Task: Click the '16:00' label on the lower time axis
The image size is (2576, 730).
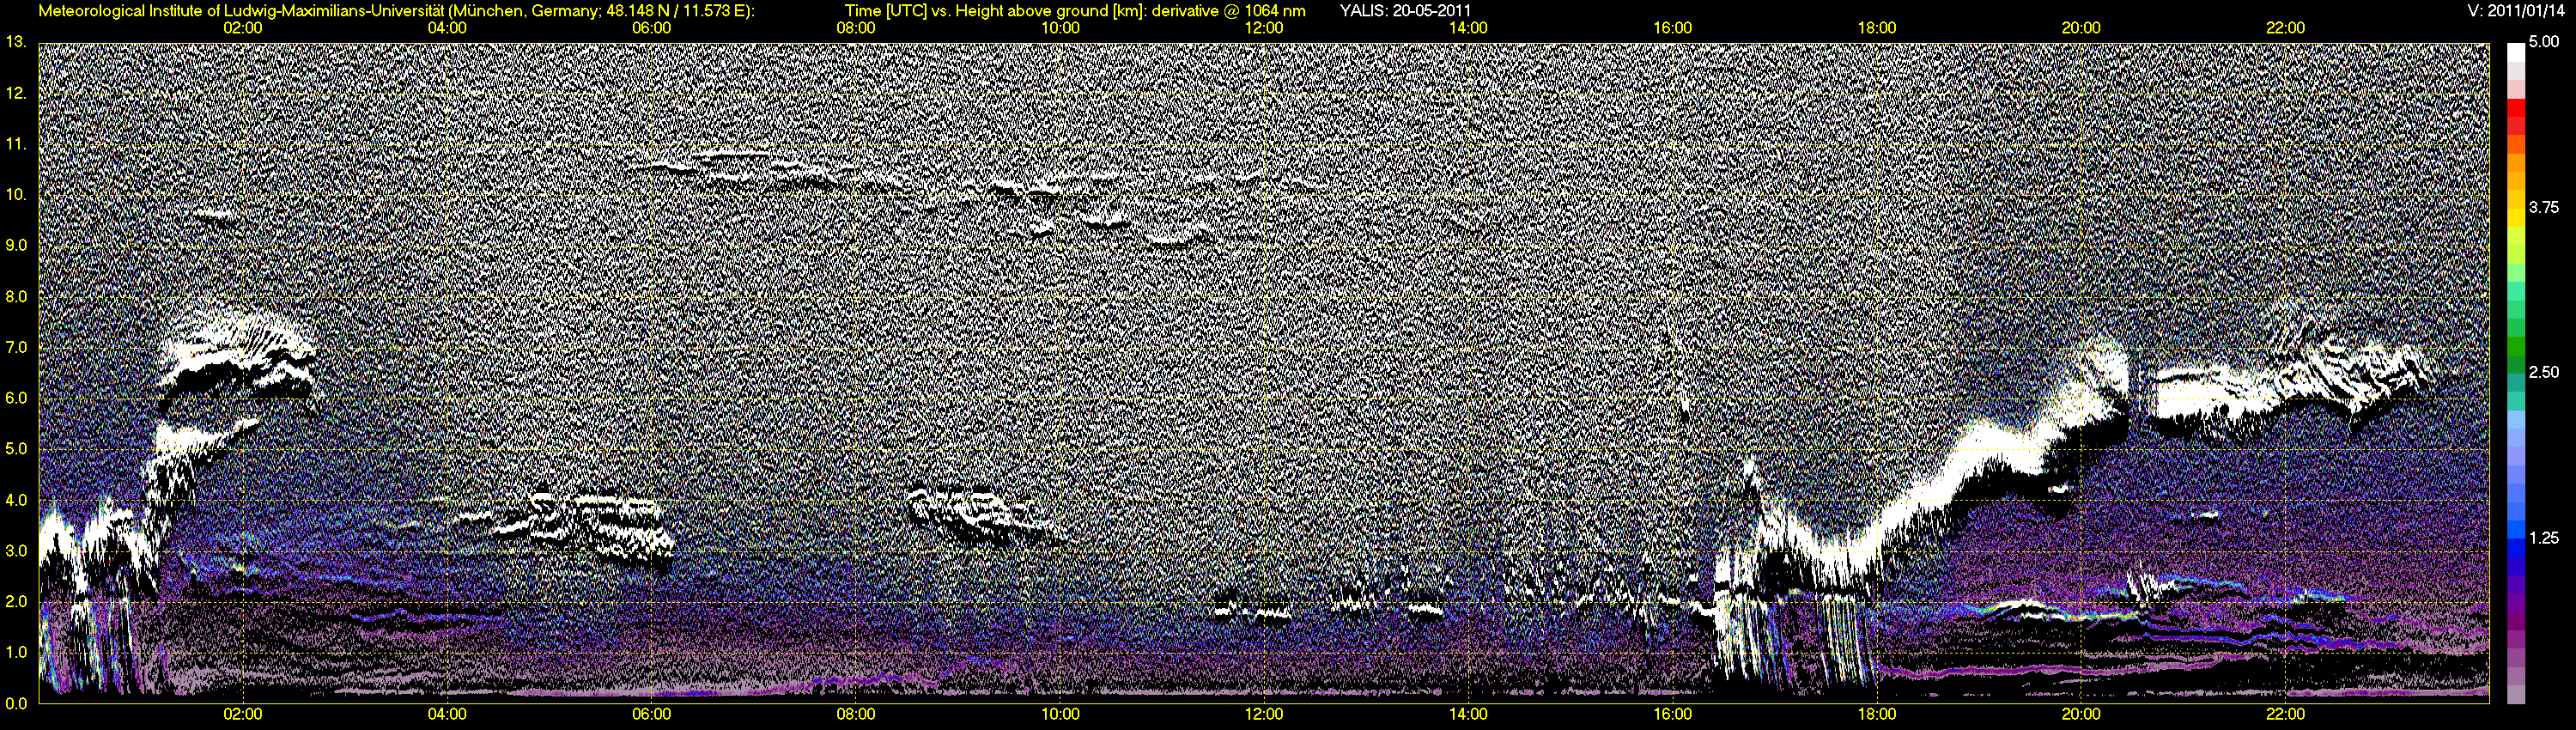Action: 1673,714
